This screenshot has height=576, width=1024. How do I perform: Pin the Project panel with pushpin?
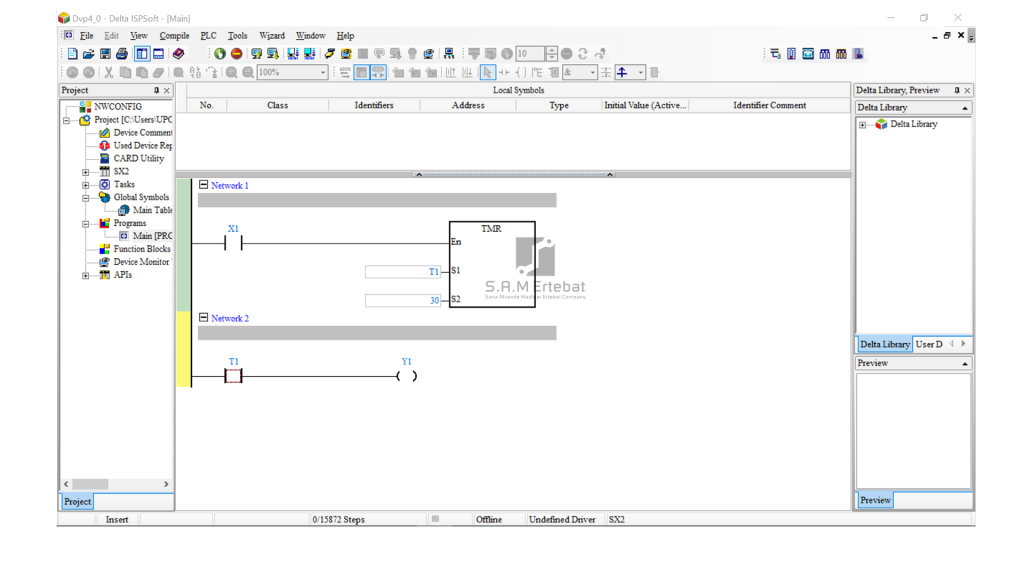(x=156, y=90)
